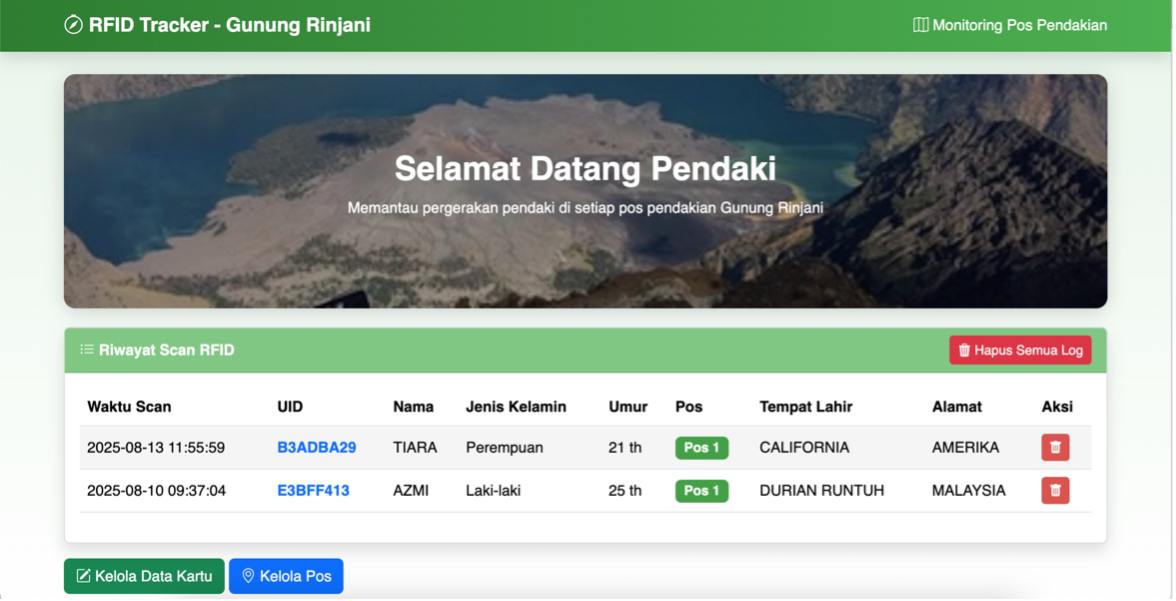This screenshot has height=601, width=1176.
Task: Open the UID link B3ADBA29
Action: click(316, 447)
